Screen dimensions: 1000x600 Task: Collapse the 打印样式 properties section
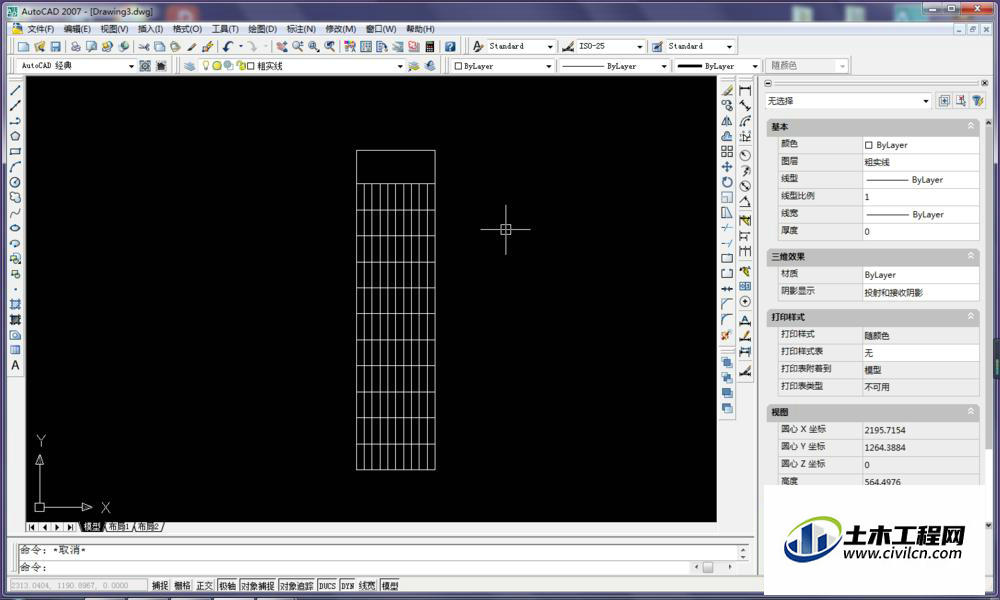pos(971,316)
